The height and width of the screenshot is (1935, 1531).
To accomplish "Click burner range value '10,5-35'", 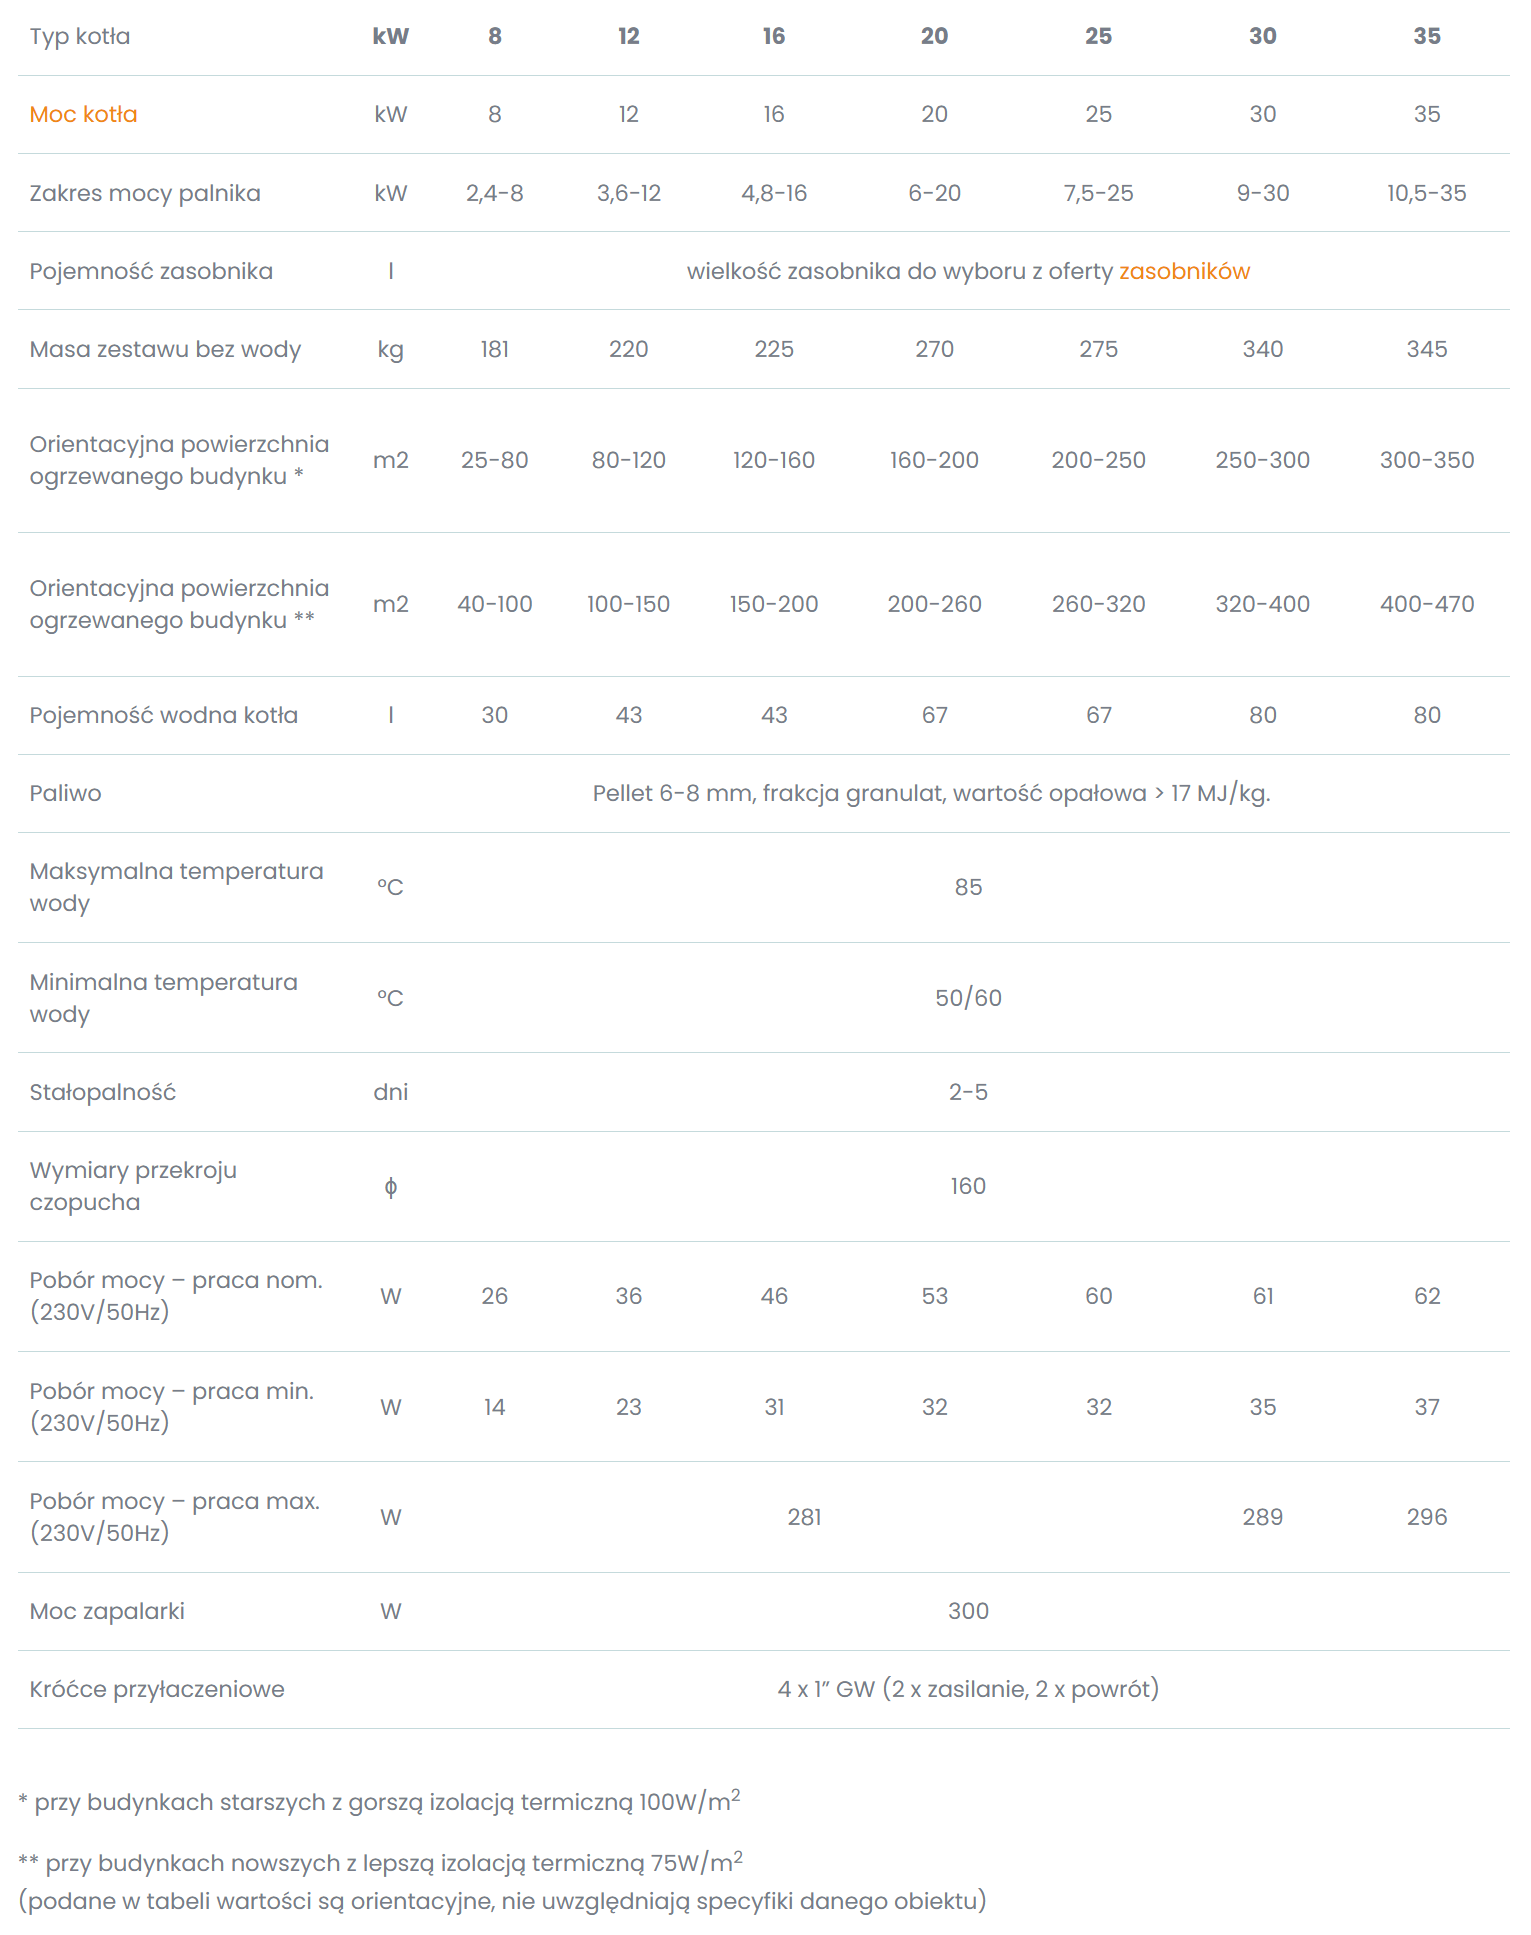I will [x=1426, y=193].
